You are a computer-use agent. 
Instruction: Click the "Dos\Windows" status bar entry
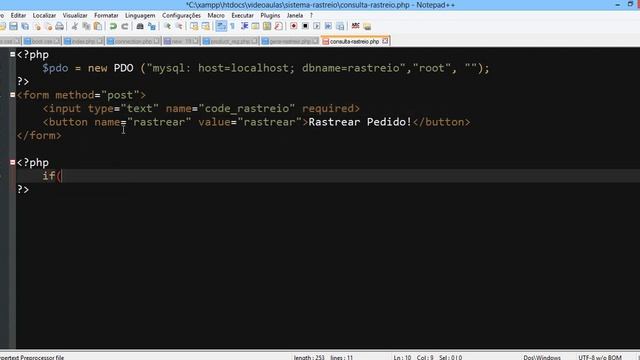coord(542,357)
